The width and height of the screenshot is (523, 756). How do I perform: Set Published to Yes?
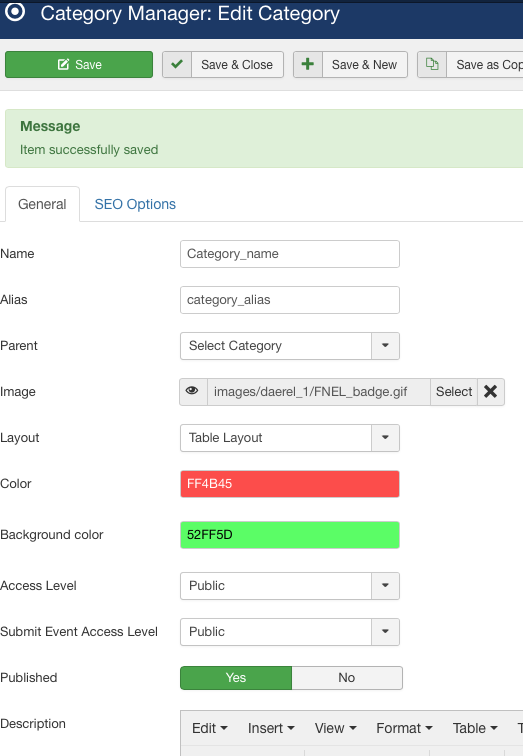(x=236, y=678)
